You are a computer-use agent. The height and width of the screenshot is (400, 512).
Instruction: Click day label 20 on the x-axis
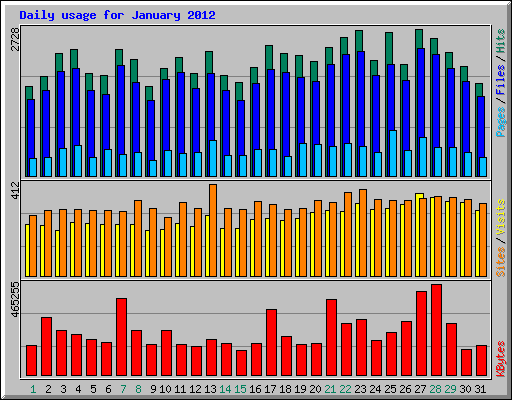point(315,389)
